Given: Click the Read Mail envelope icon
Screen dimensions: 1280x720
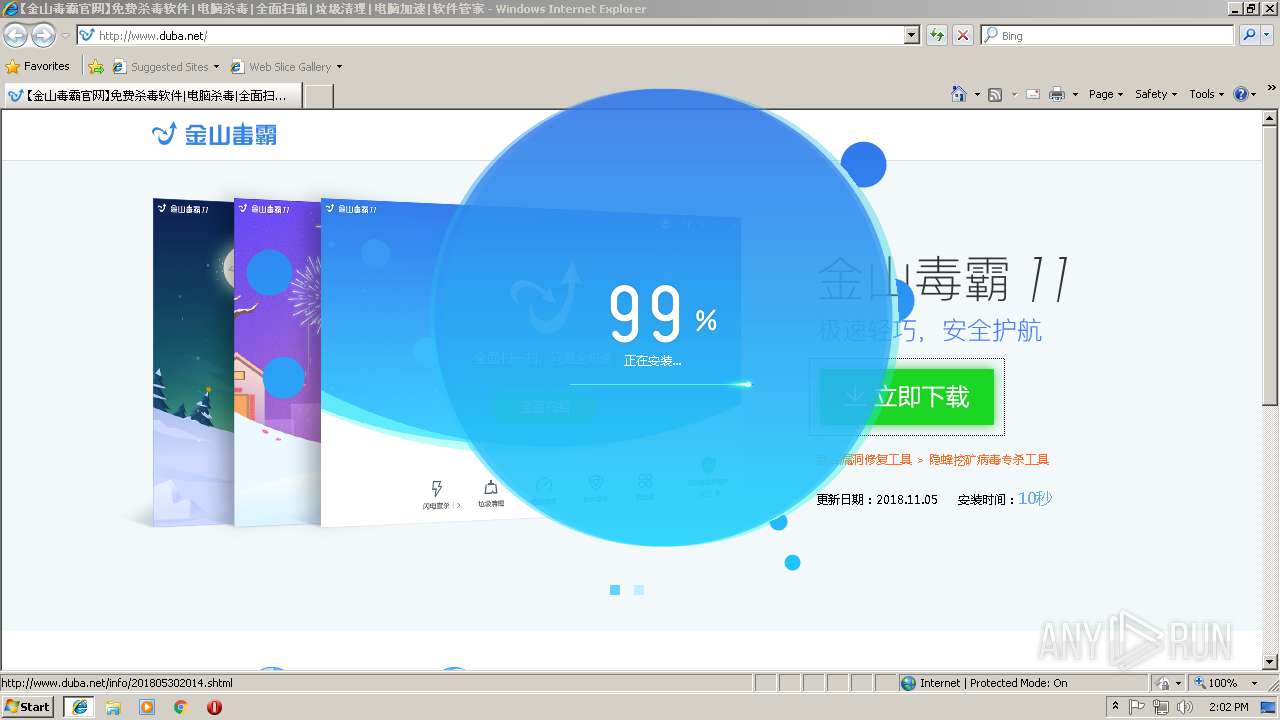Looking at the screenshot, I should [x=1033, y=94].
